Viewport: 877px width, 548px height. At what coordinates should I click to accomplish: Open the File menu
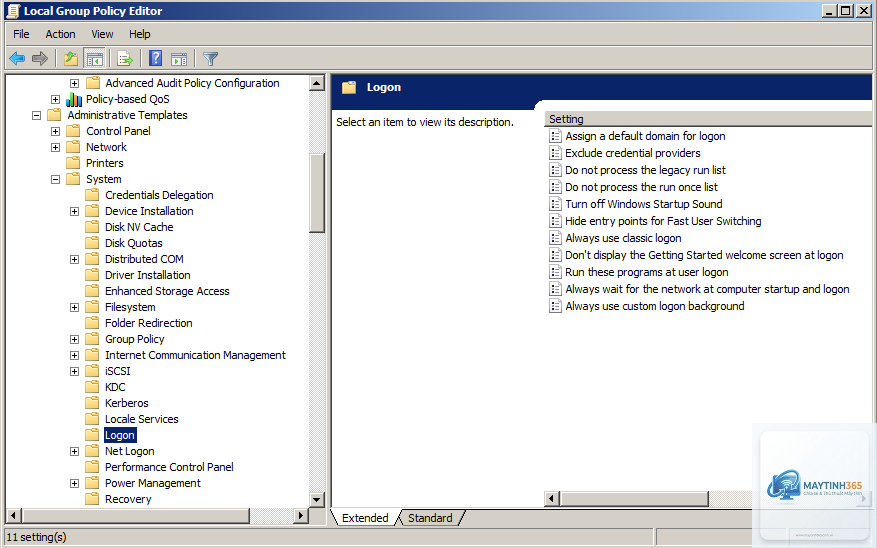[21, 34]
